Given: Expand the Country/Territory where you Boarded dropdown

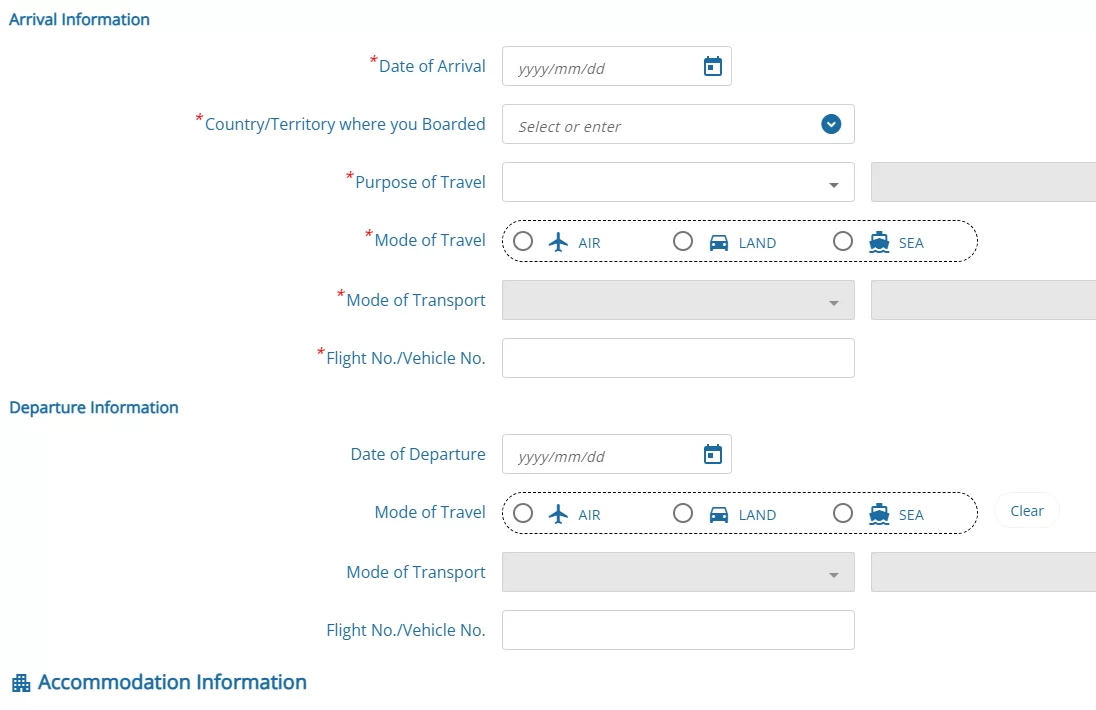Looking at the screenshot, I should coord(831,124).
